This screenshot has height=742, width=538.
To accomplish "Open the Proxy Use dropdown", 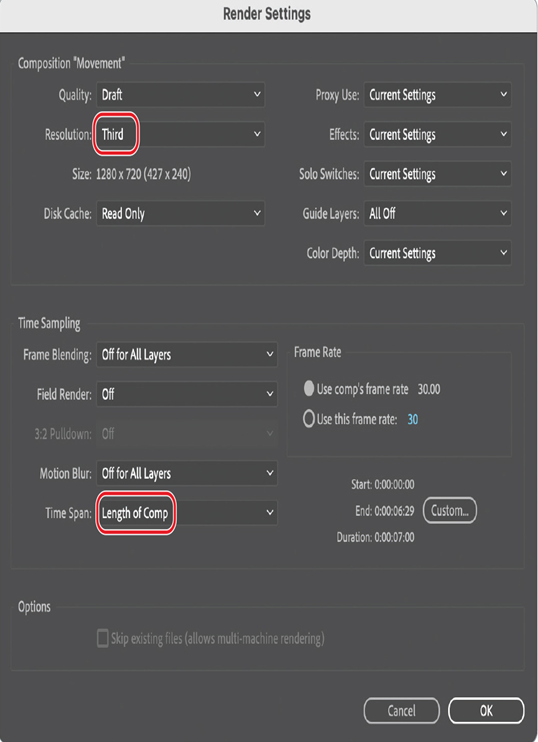I will click(x=437, y=95).
